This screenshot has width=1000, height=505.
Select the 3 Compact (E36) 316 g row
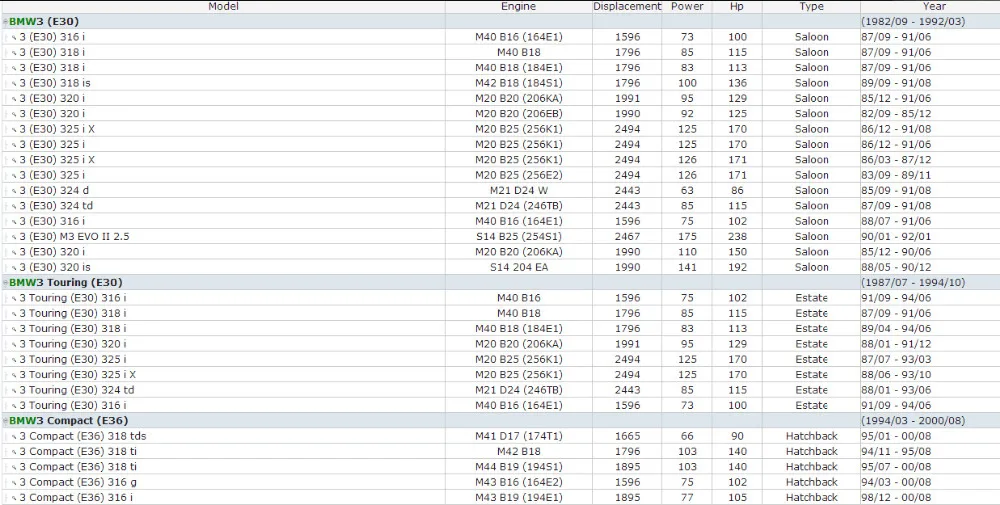(501, 482)
